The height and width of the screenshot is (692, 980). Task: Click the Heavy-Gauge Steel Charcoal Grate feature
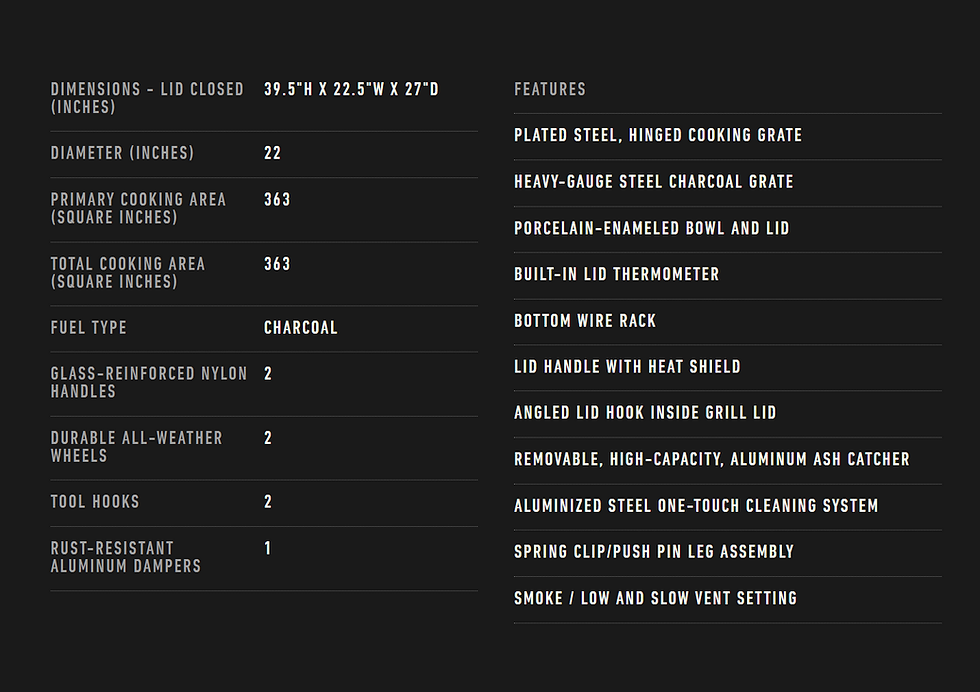point(653,182)
